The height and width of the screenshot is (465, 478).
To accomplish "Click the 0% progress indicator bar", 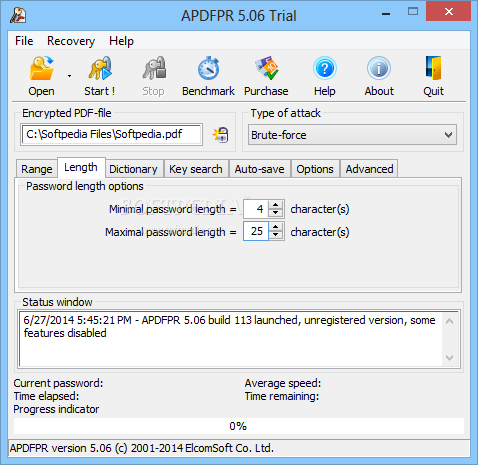I will pos(239,426).
